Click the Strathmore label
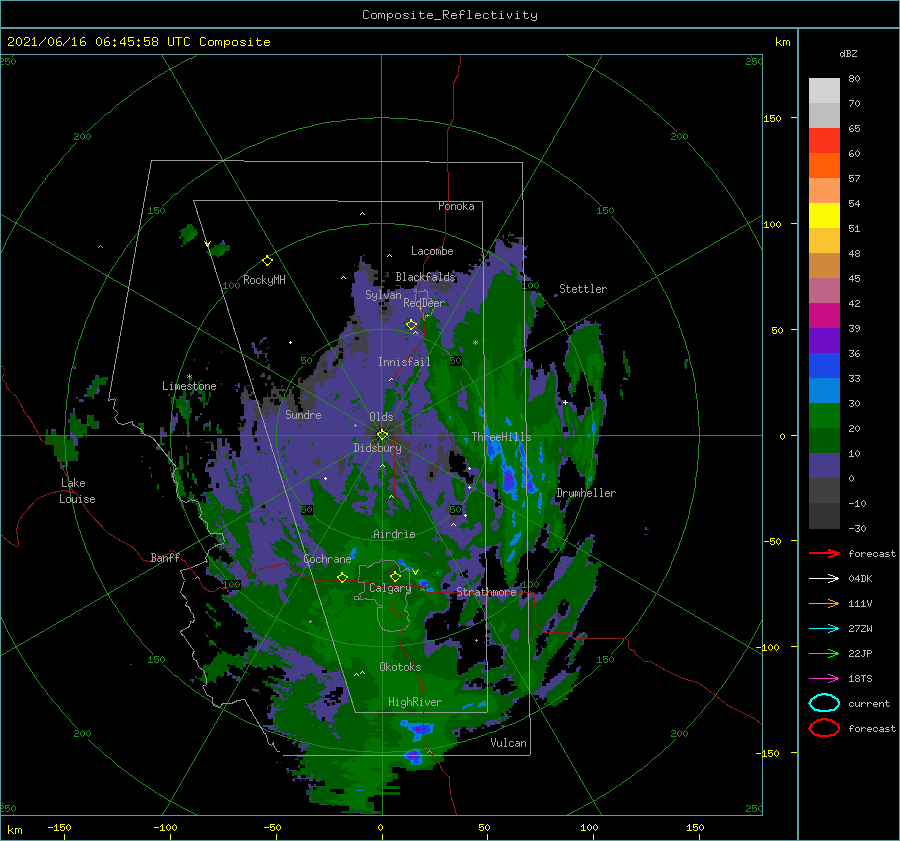 [x=487, y=592]
